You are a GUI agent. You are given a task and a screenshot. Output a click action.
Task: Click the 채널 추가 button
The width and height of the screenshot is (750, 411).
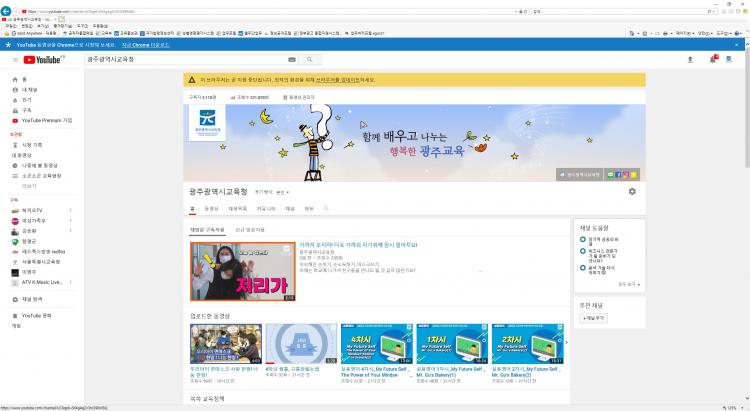pyautogui.click(x=594, y=317)
